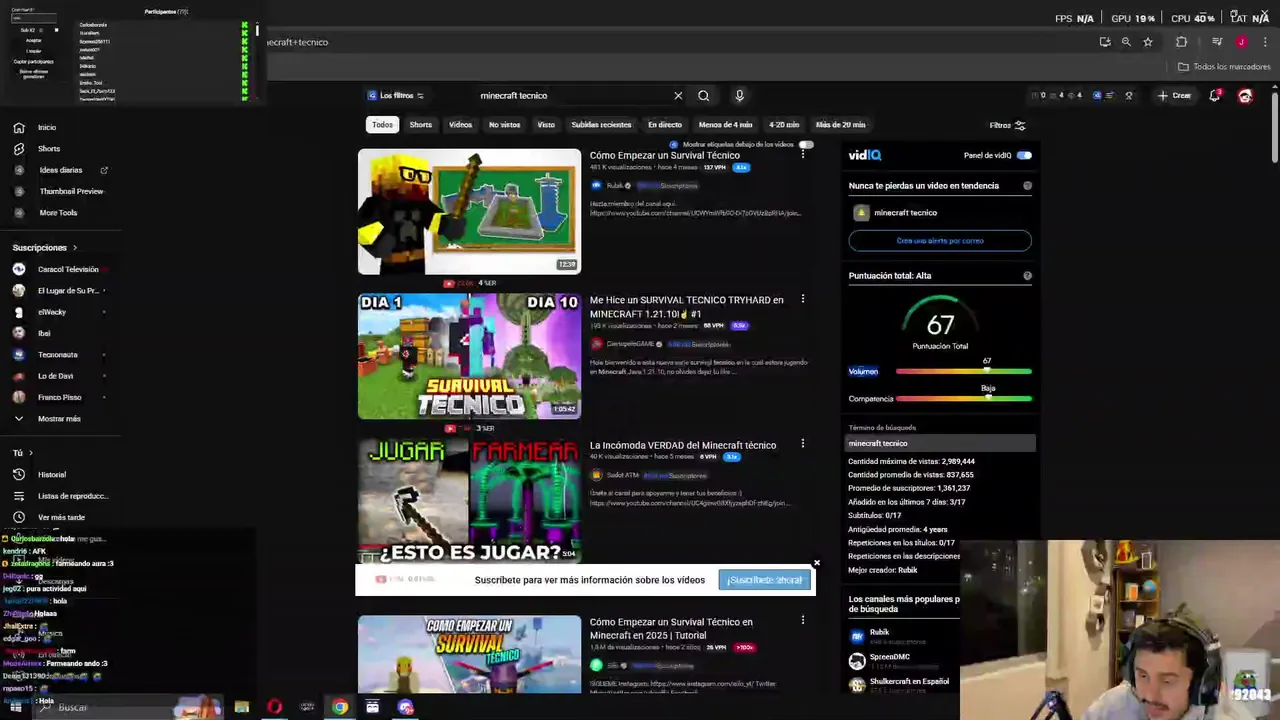Screen dimensions: 1280x720
Task: Open options menu for Survival Técnico 2025 Tutorial
Action: click(x=802, y=621)
